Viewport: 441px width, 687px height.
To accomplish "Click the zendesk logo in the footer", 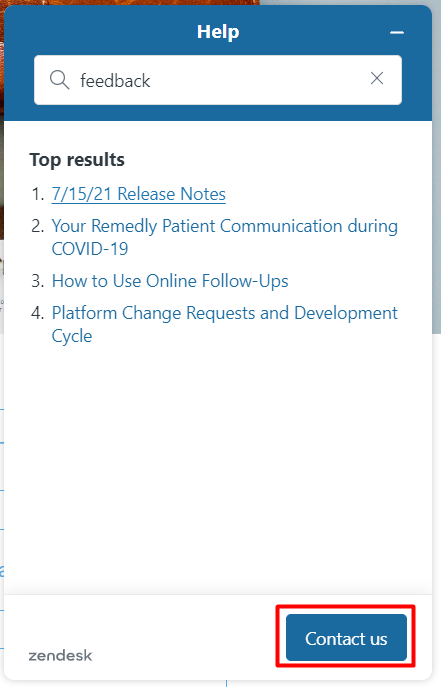I will [x=60, y=655].
